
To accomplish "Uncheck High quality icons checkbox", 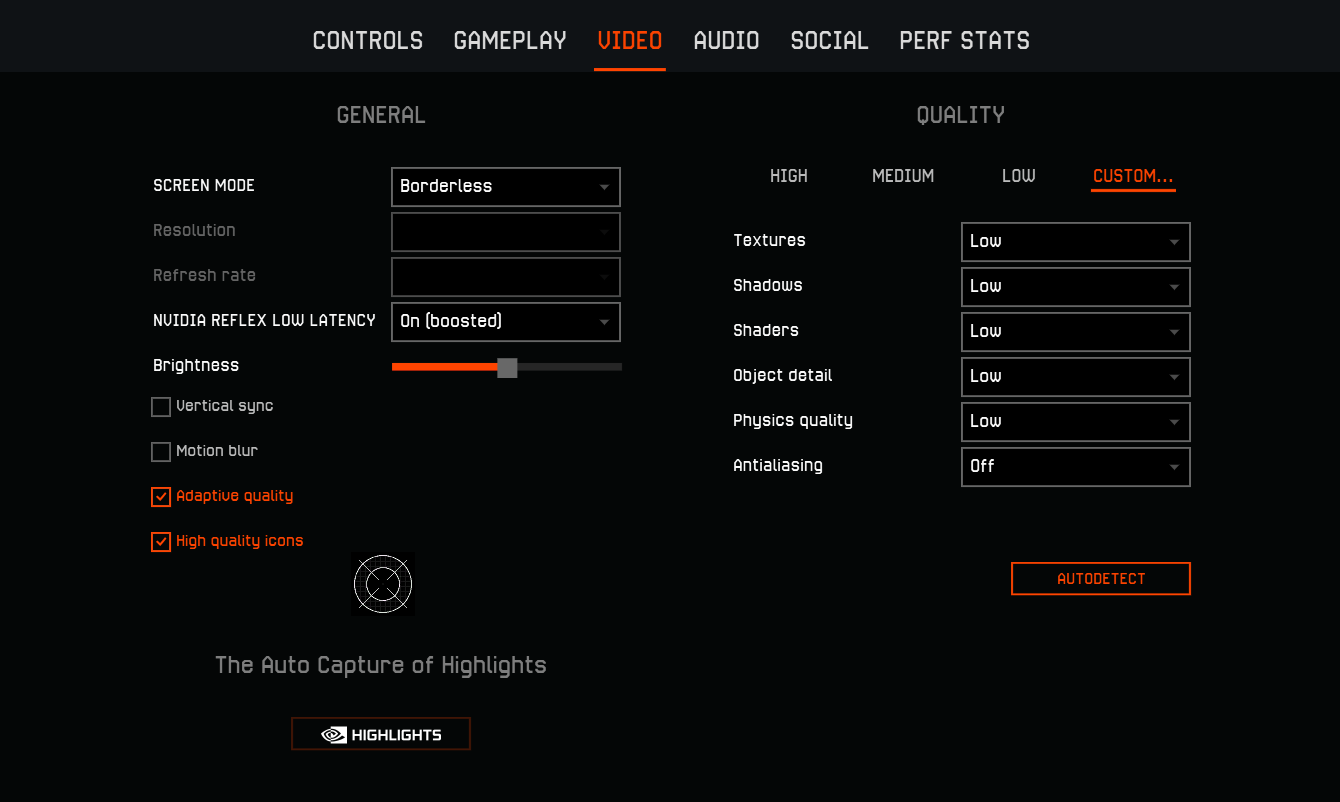I will pyautogui.click(x=161, y=542).
